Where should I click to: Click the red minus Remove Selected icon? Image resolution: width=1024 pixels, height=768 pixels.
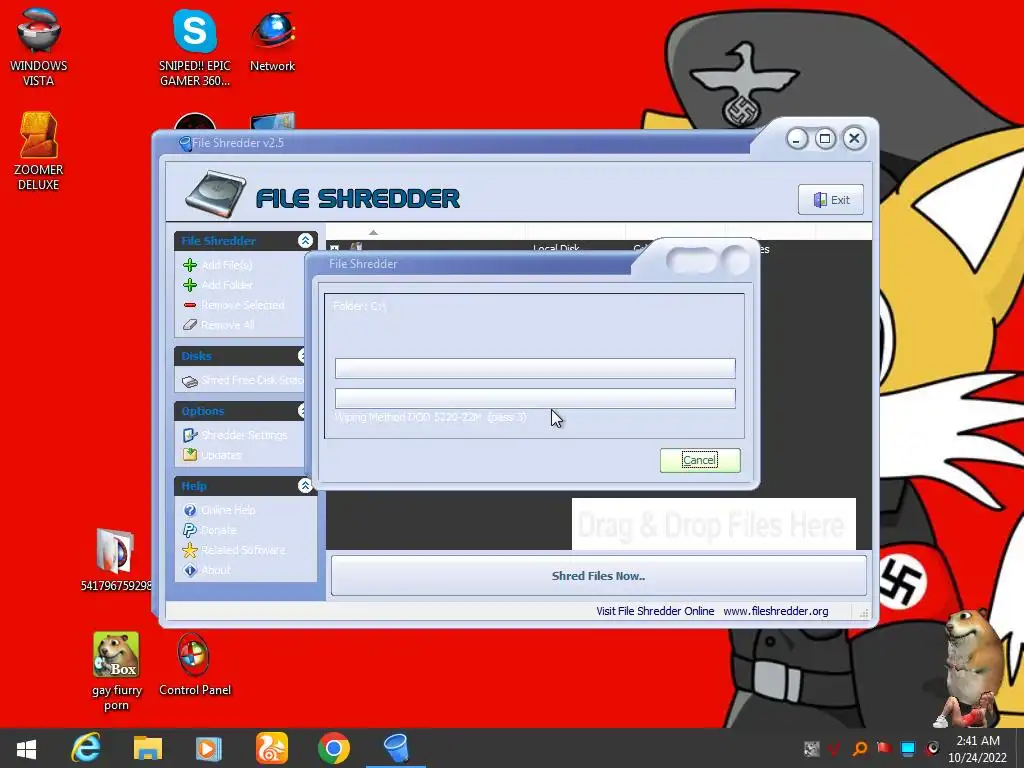(x=190, y=305)
